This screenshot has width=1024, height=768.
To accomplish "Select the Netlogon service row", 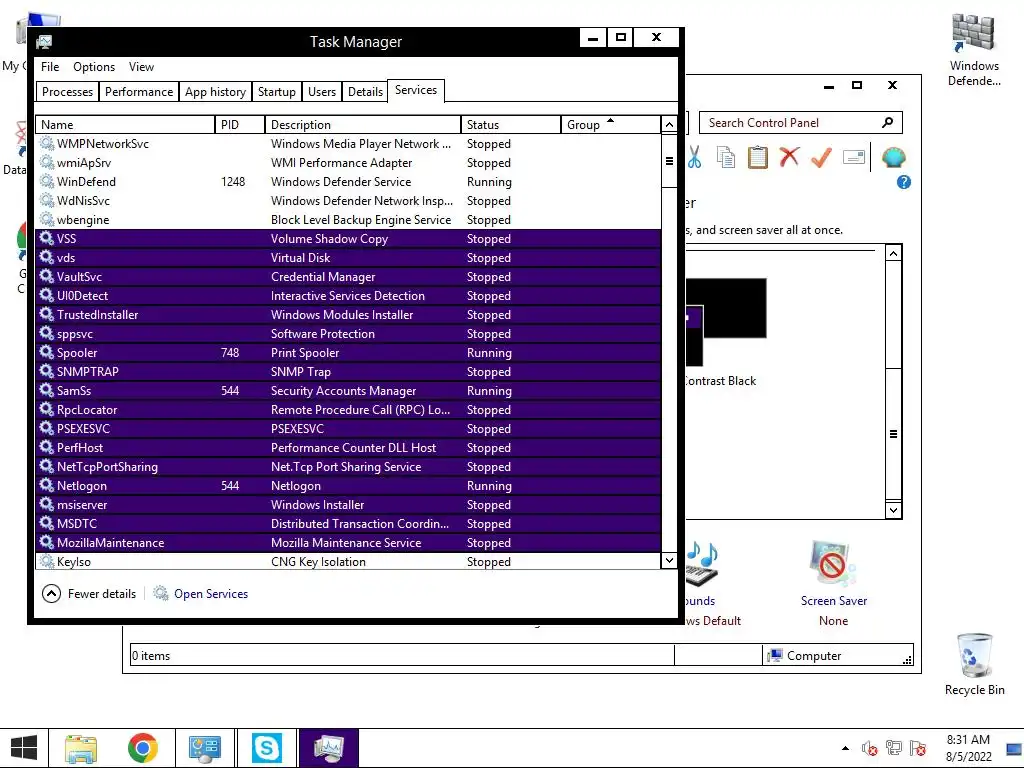I will point(348,486).
